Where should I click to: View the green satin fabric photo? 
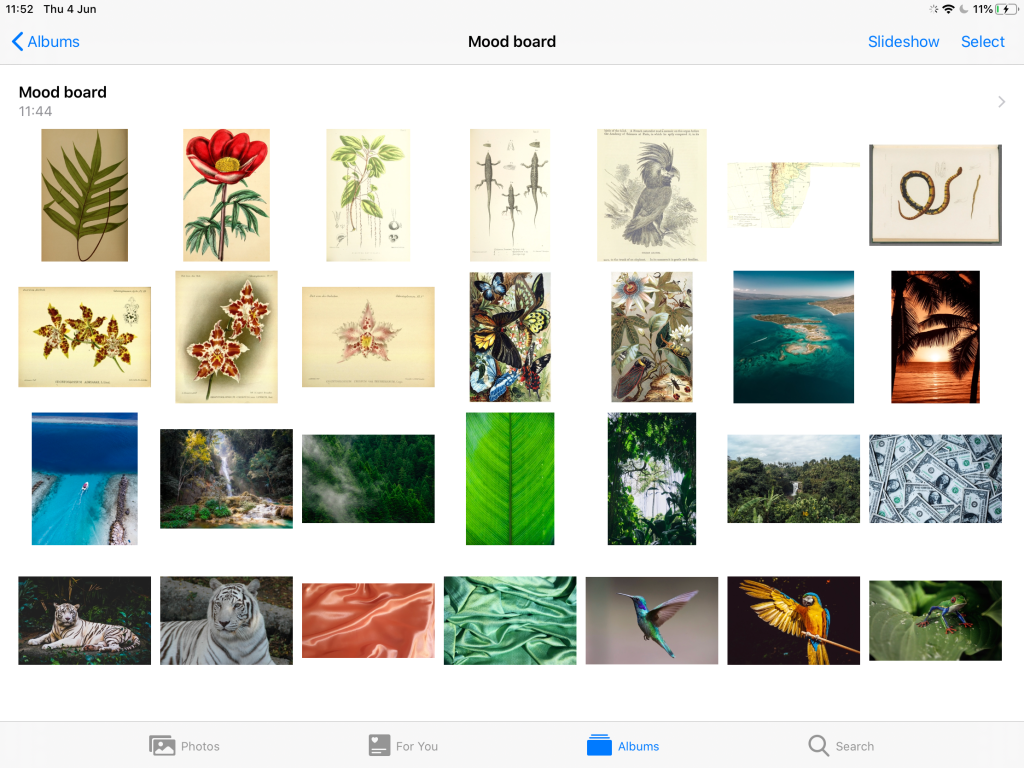510,620
